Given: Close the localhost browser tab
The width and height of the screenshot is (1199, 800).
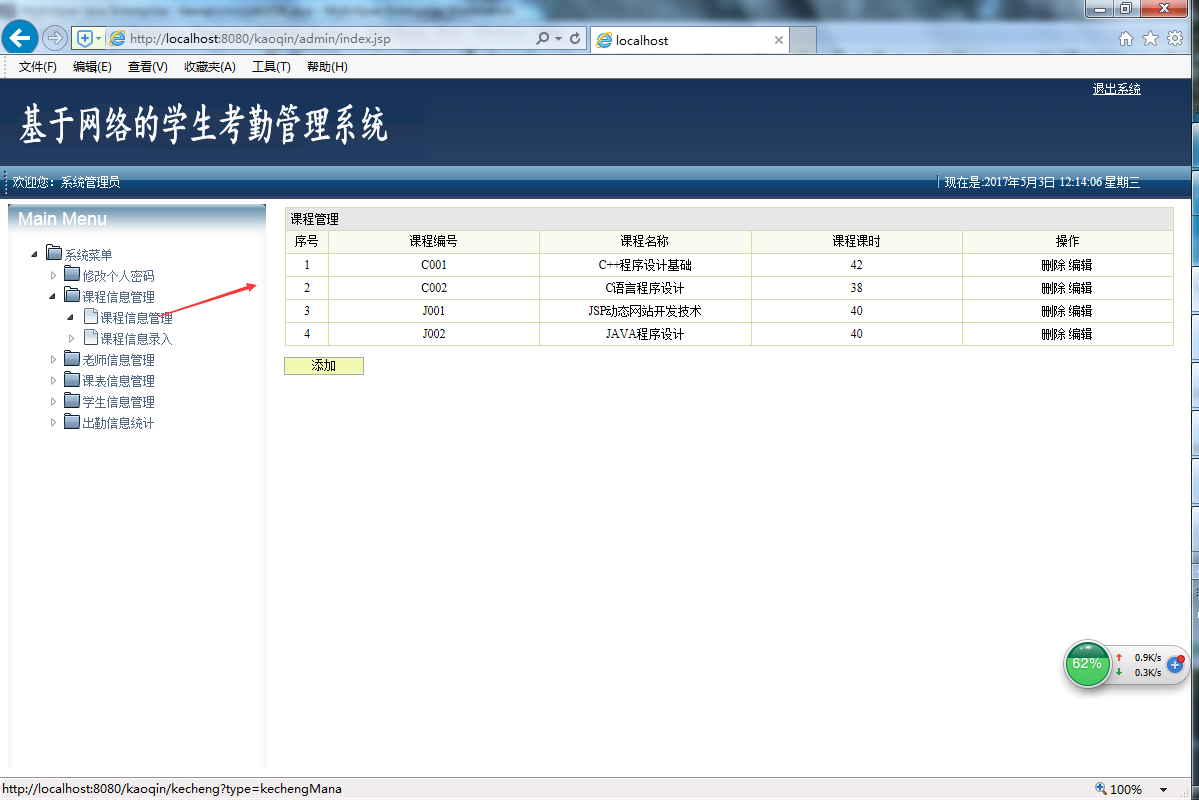Looking at the screenshot, I should click(x=778, y=40).
